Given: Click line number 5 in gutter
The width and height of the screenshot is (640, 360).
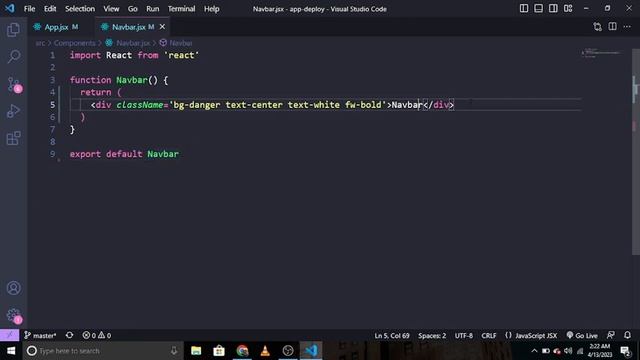Looking at the screenshot, I should (x=52, y=105).
